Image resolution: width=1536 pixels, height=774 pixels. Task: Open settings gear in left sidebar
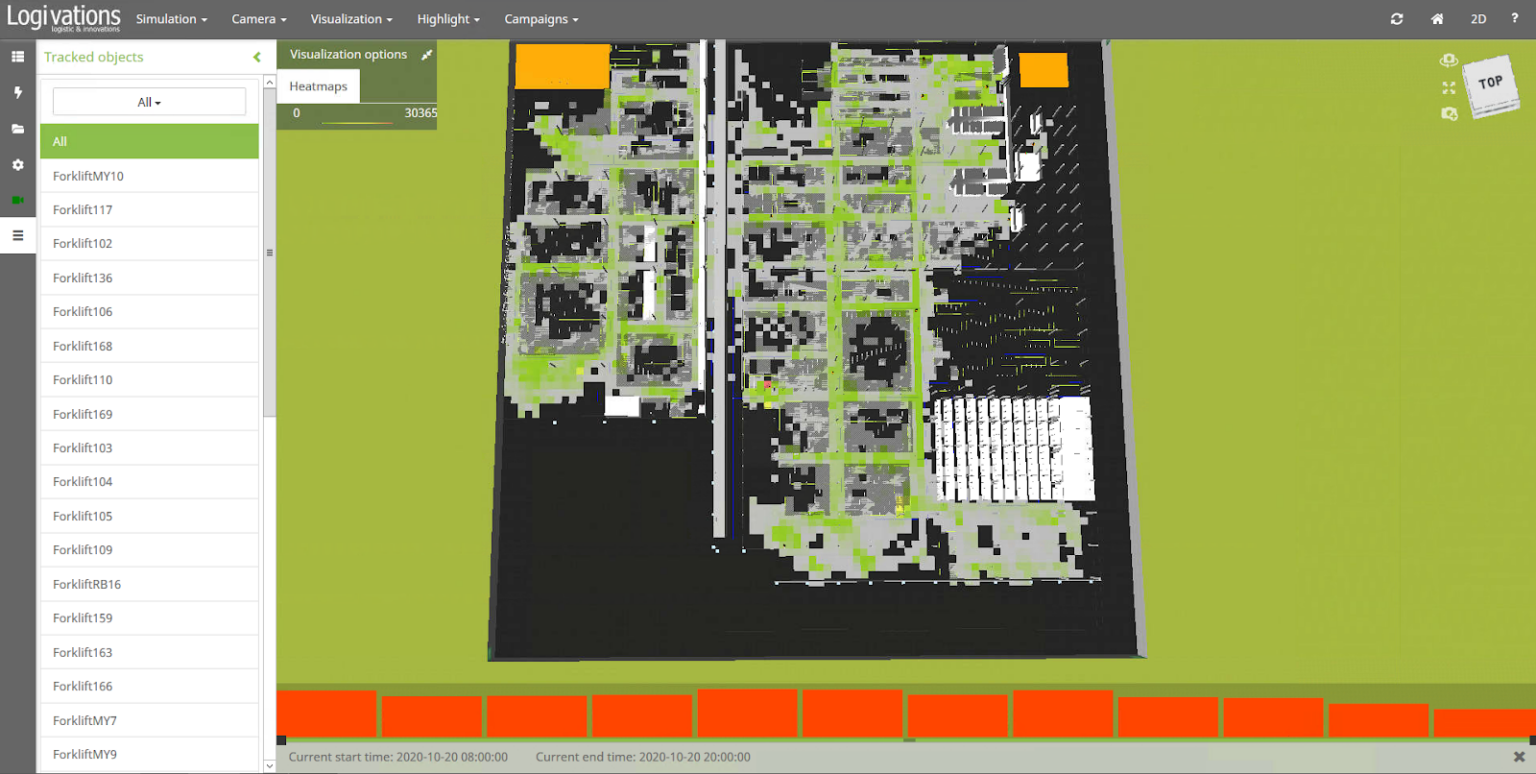pyautogui.click(x=17, y=165)
